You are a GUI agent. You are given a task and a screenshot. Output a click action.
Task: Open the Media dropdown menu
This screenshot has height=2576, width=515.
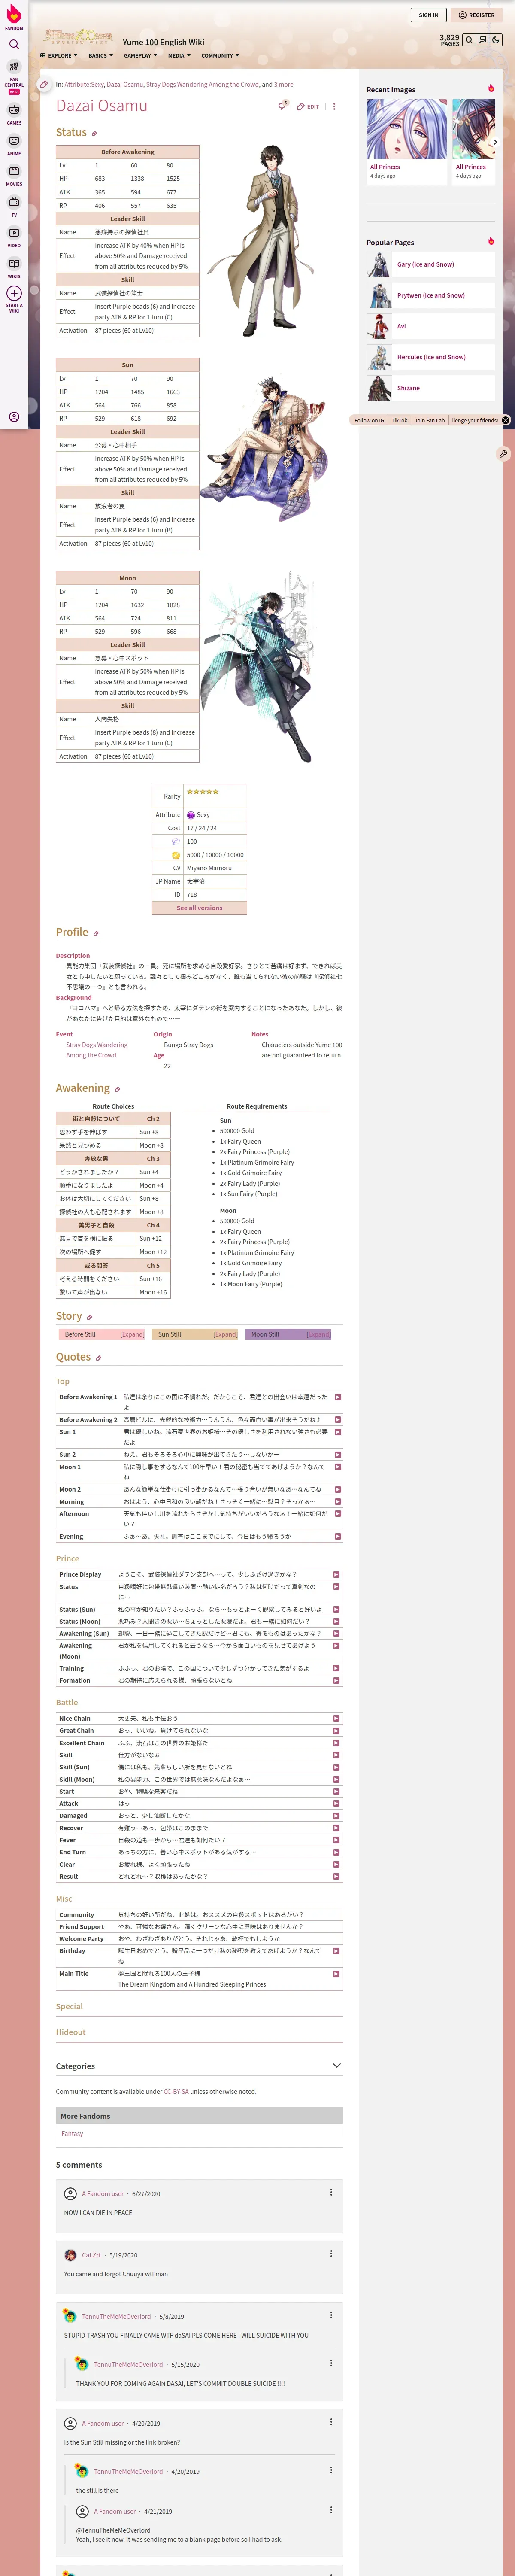coord(179,56)
